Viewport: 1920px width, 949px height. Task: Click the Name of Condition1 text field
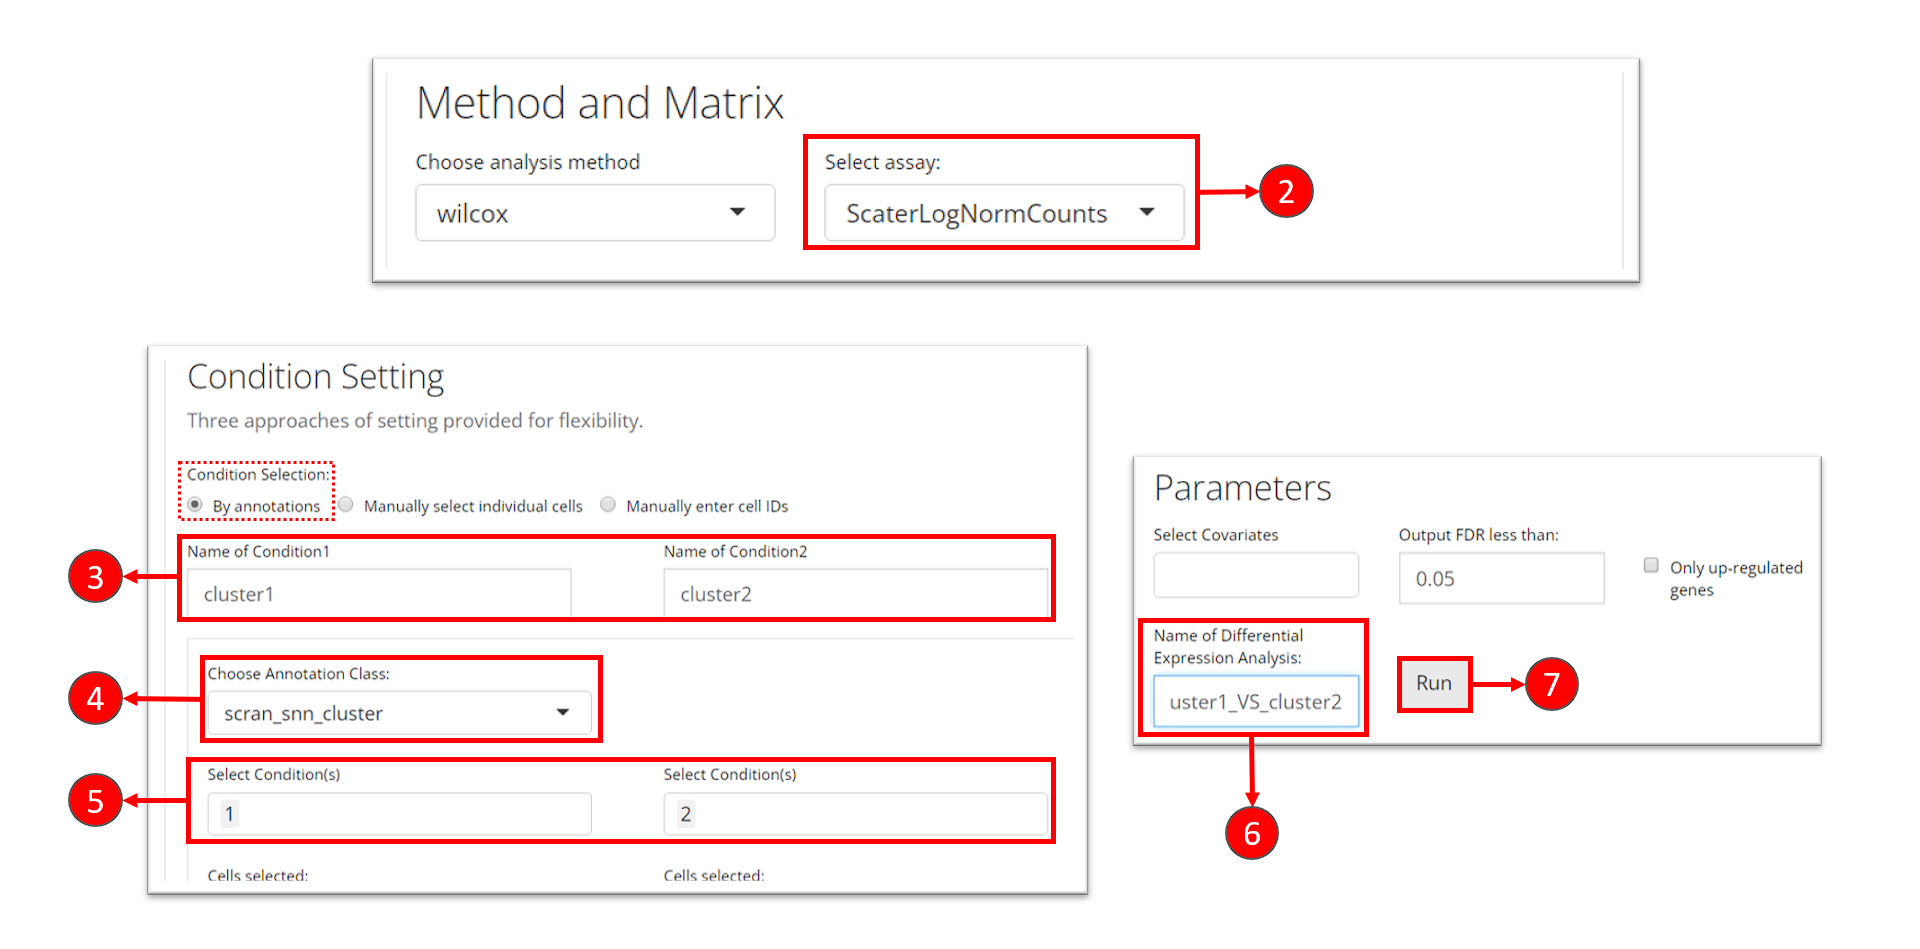pos(378,594)
